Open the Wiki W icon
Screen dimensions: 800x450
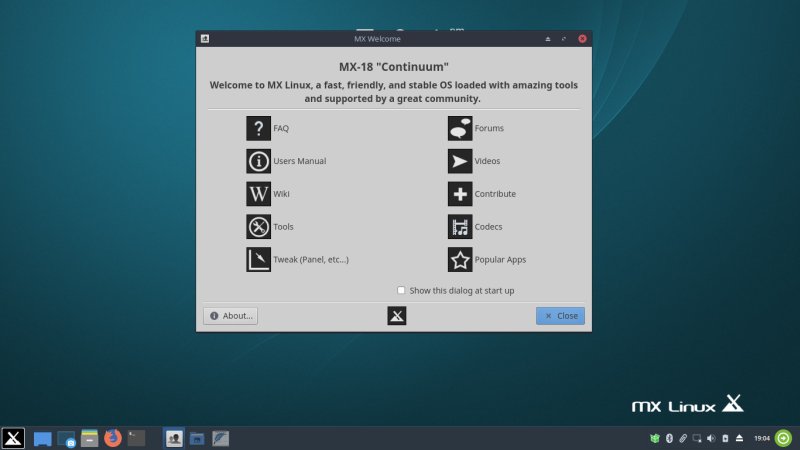(x=258, y=194)
